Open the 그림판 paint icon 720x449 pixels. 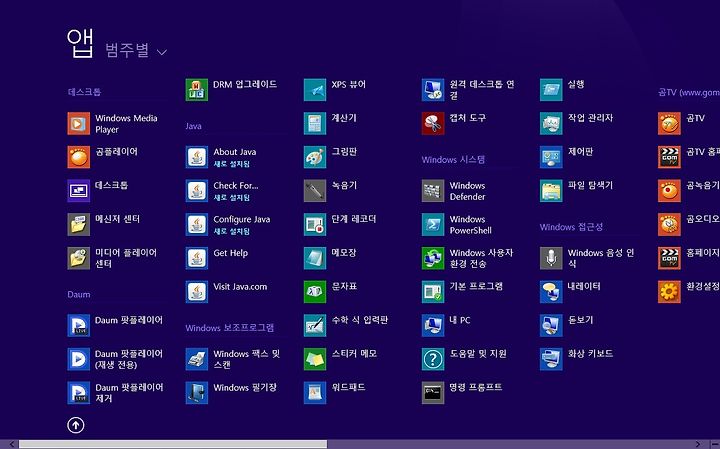(x=315, y=157)
